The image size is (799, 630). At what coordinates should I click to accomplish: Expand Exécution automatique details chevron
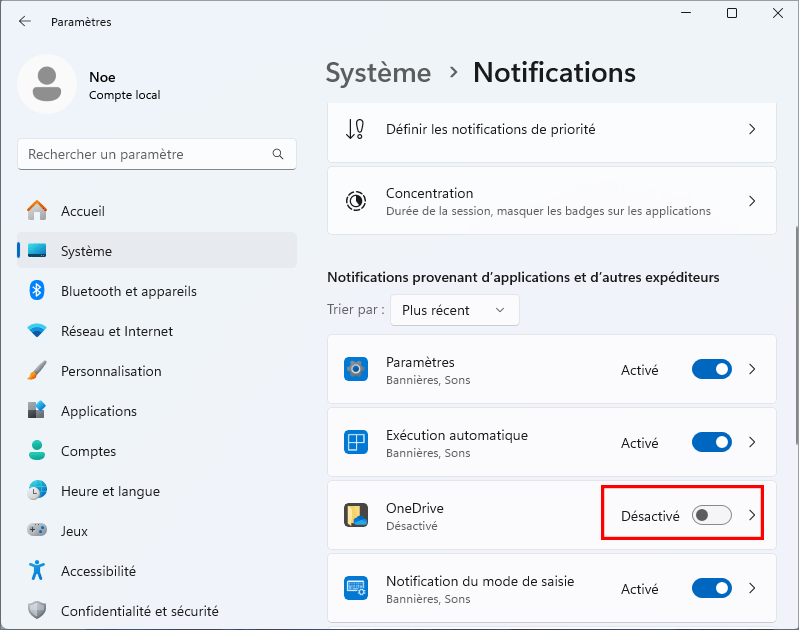[752, 442]
